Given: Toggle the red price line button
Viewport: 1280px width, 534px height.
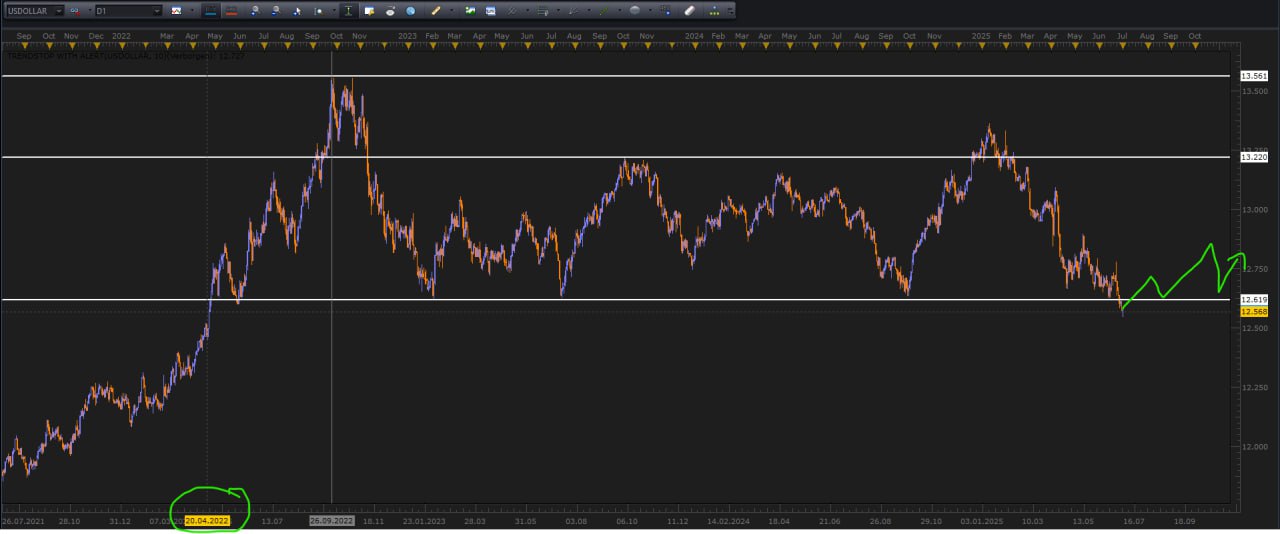Looking at the screenshot, I should click(x=232, y=11).
